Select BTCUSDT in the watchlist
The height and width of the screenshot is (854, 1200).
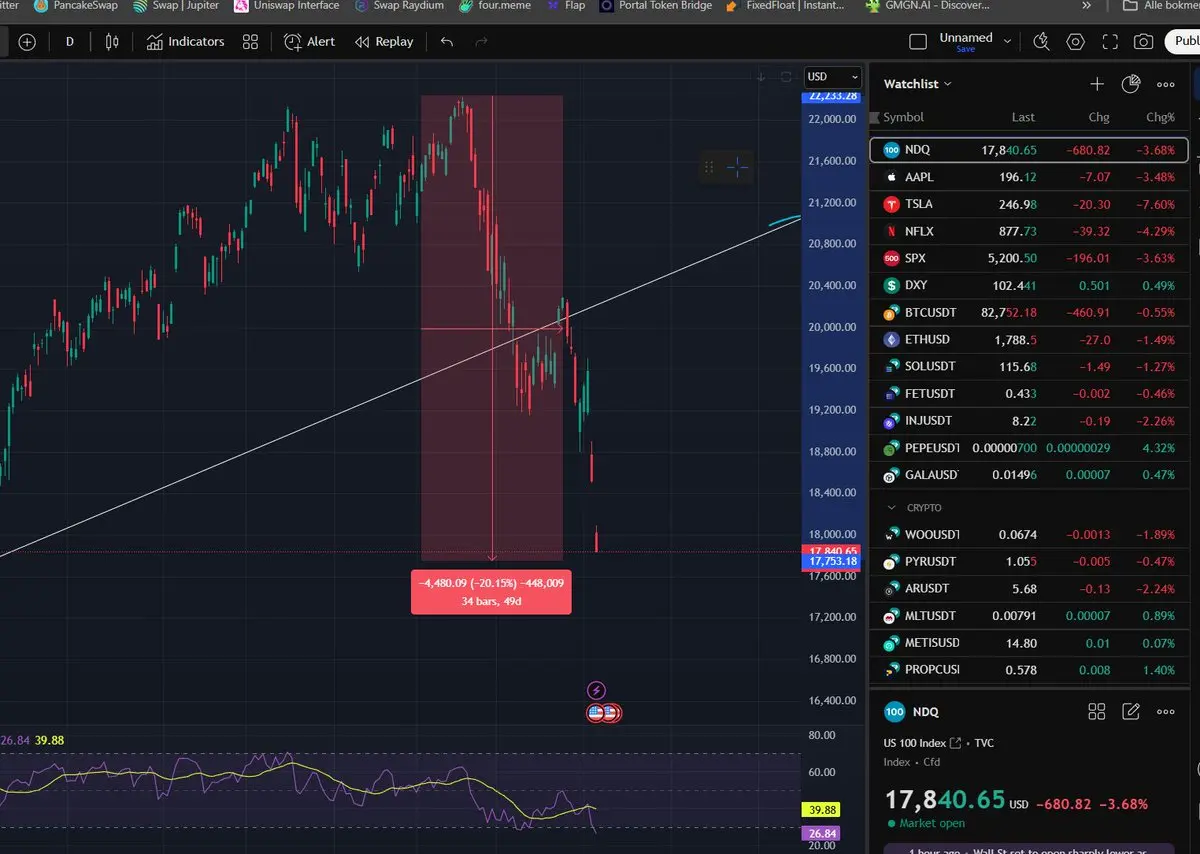(1029, 313)
